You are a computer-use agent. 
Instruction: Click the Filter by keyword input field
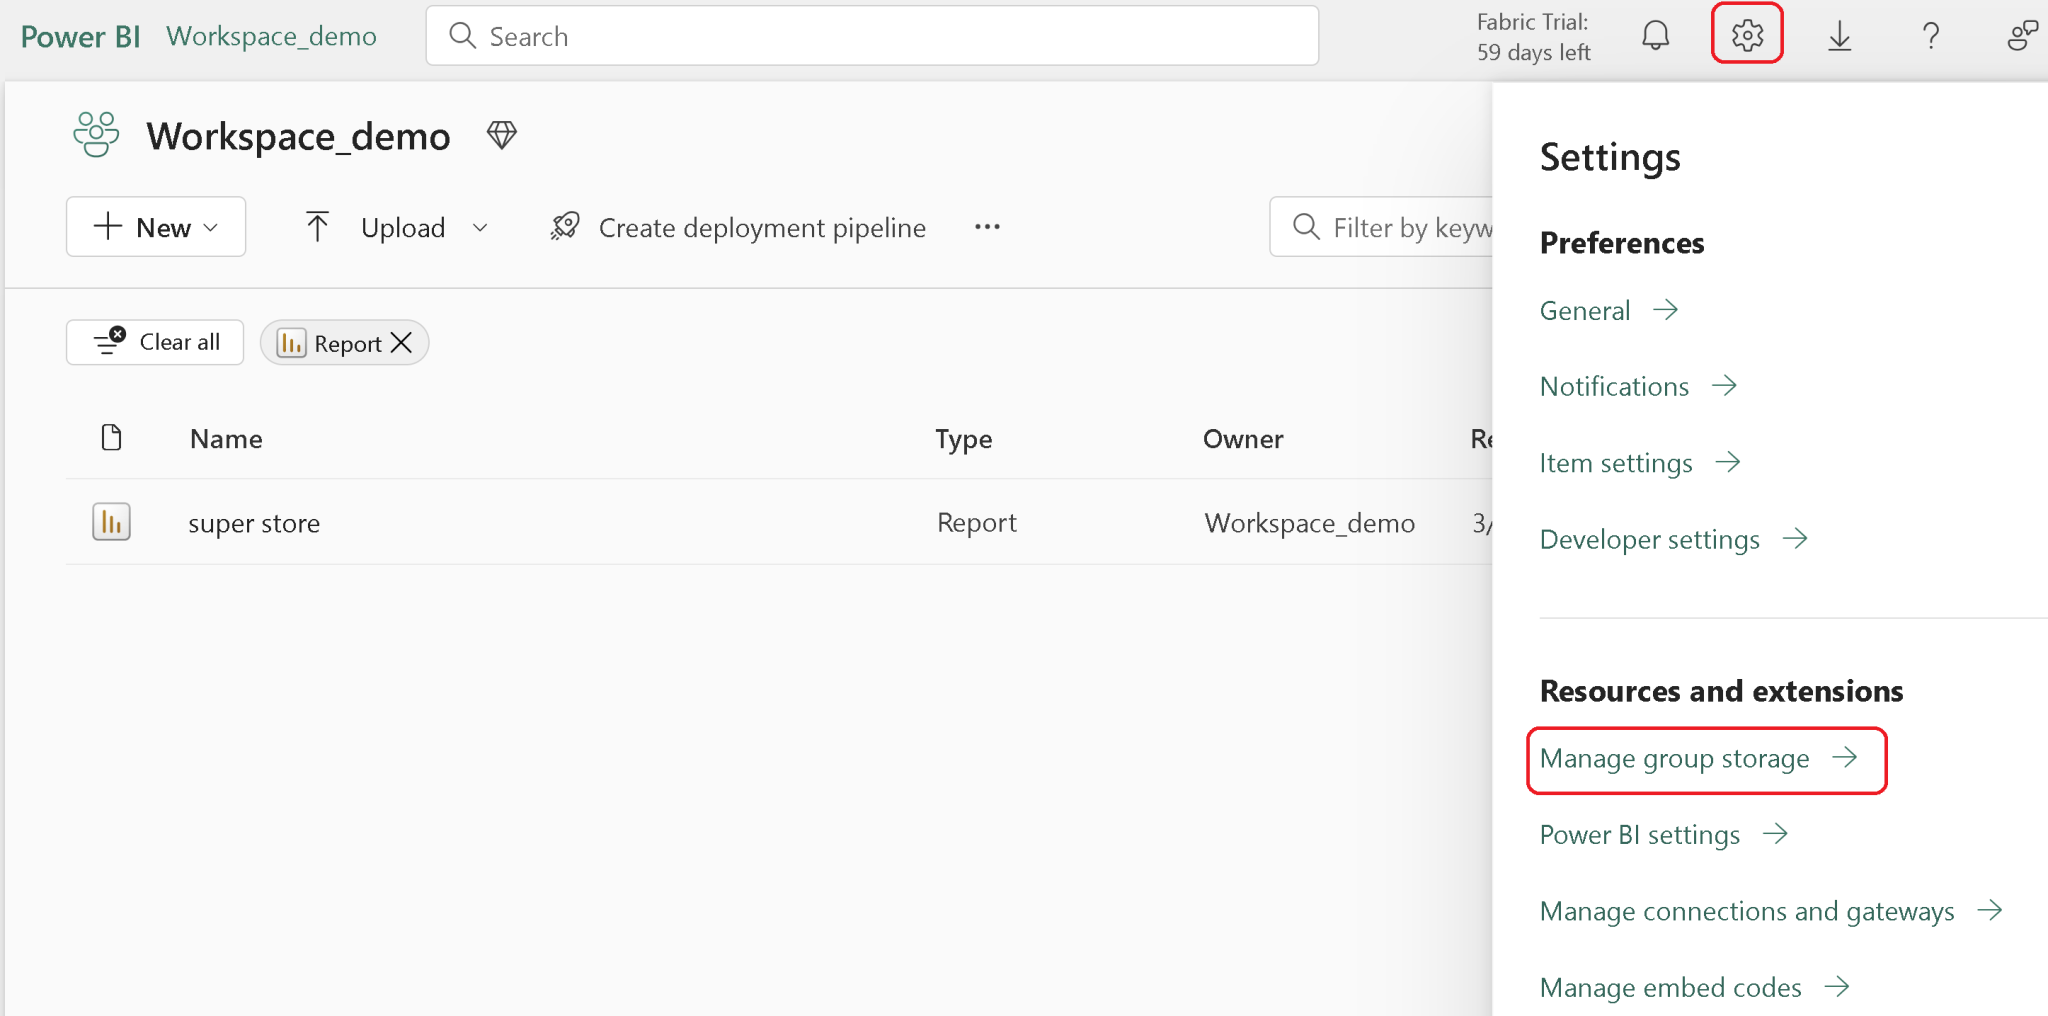pyautogui.click(x=1410, y=227)
